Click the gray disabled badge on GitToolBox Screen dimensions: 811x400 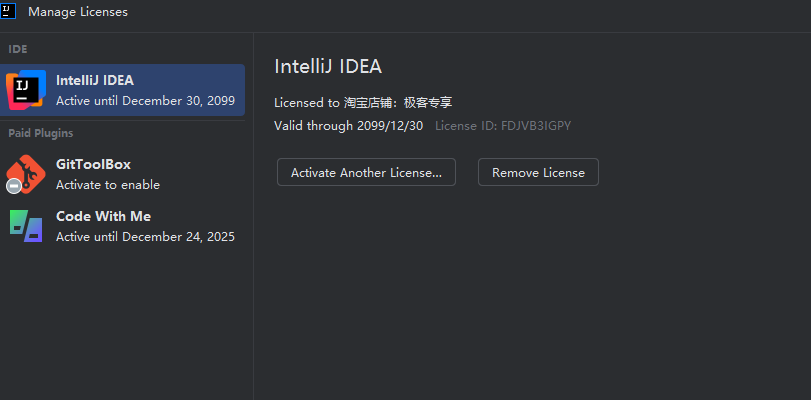point(13,186)
